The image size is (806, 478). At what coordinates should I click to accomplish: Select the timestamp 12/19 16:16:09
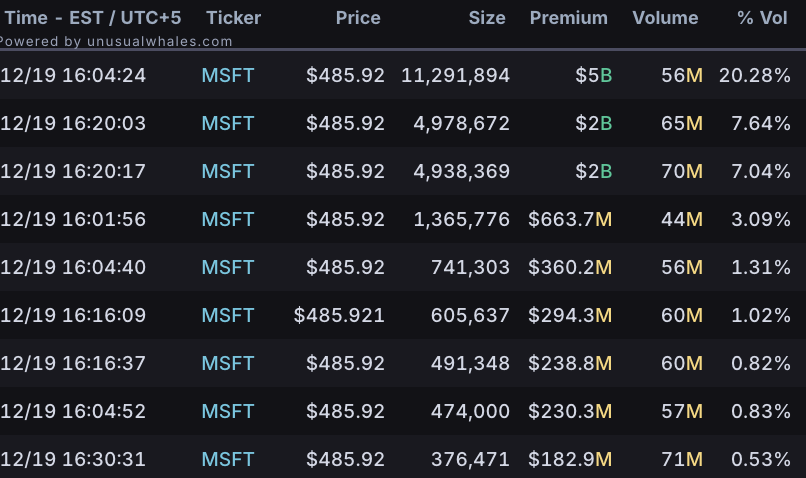click(x=73, y=315)
